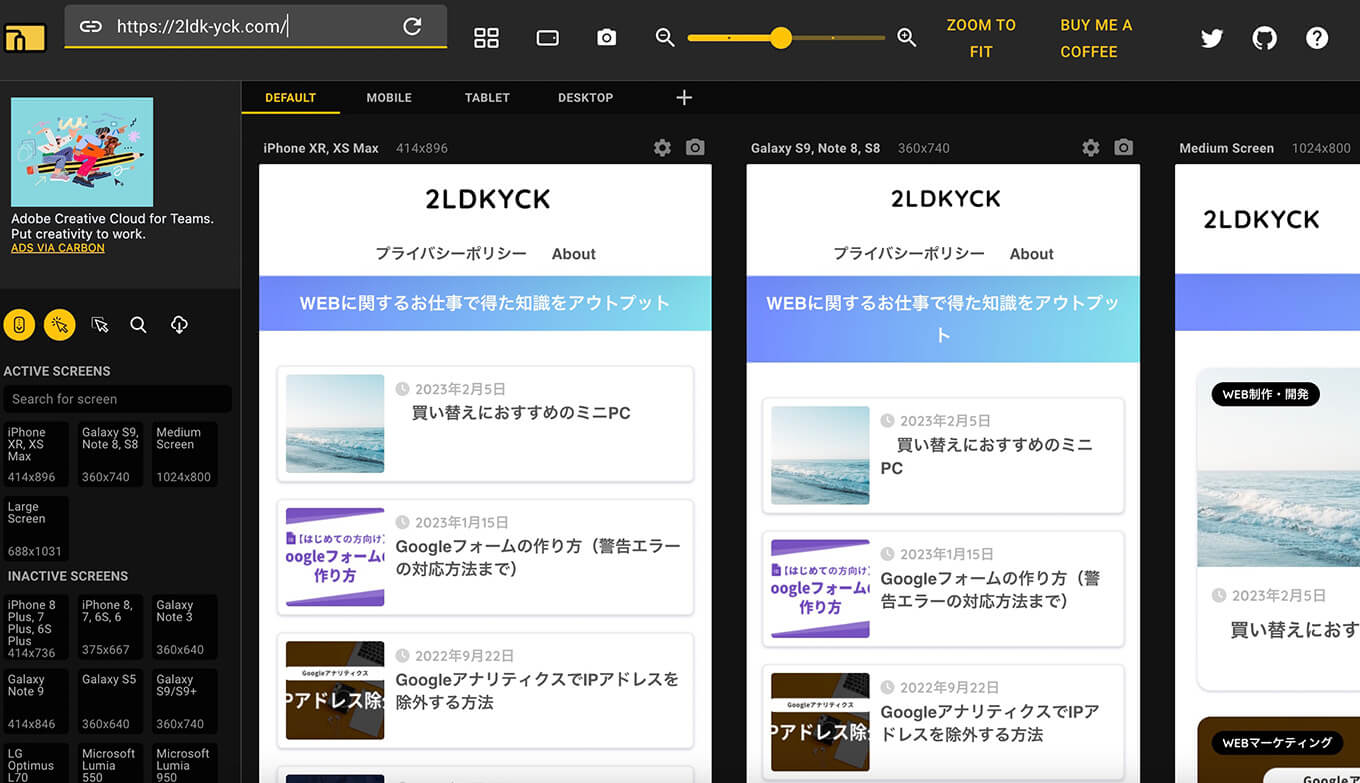Click the rotate device orientation icon

click(x=547, y=38)
